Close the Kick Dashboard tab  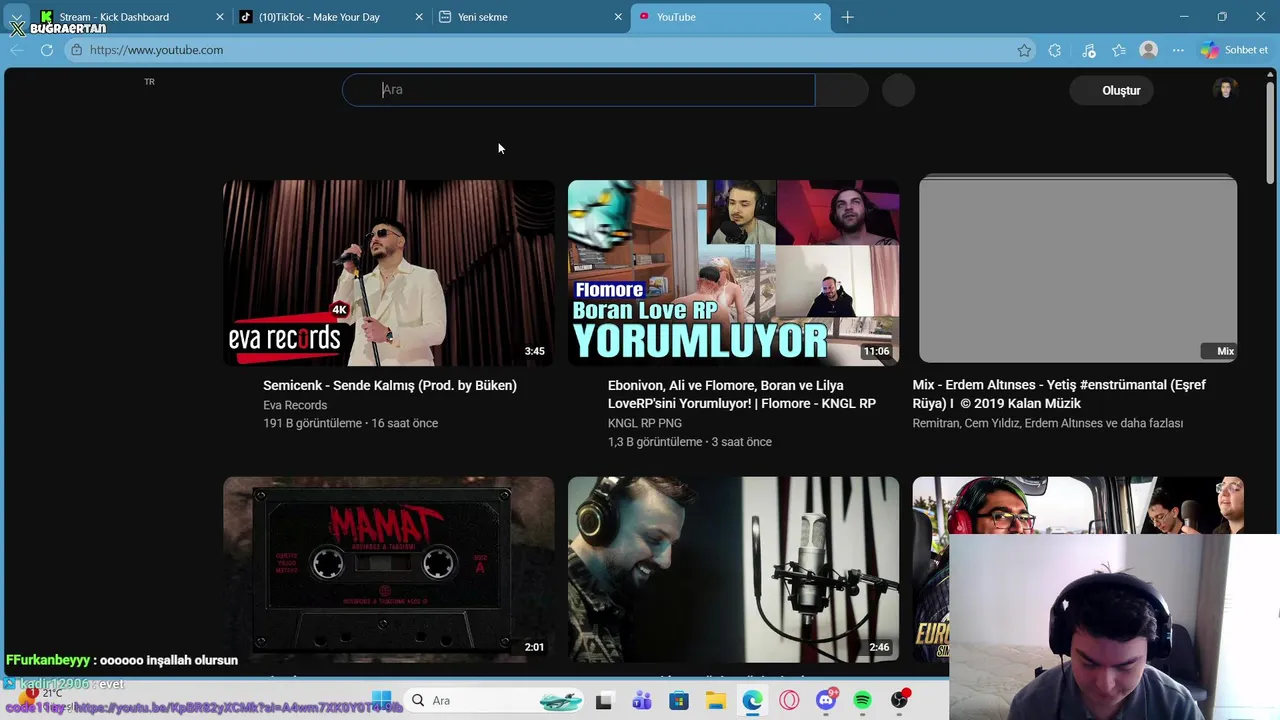click(x=220, y=17)
